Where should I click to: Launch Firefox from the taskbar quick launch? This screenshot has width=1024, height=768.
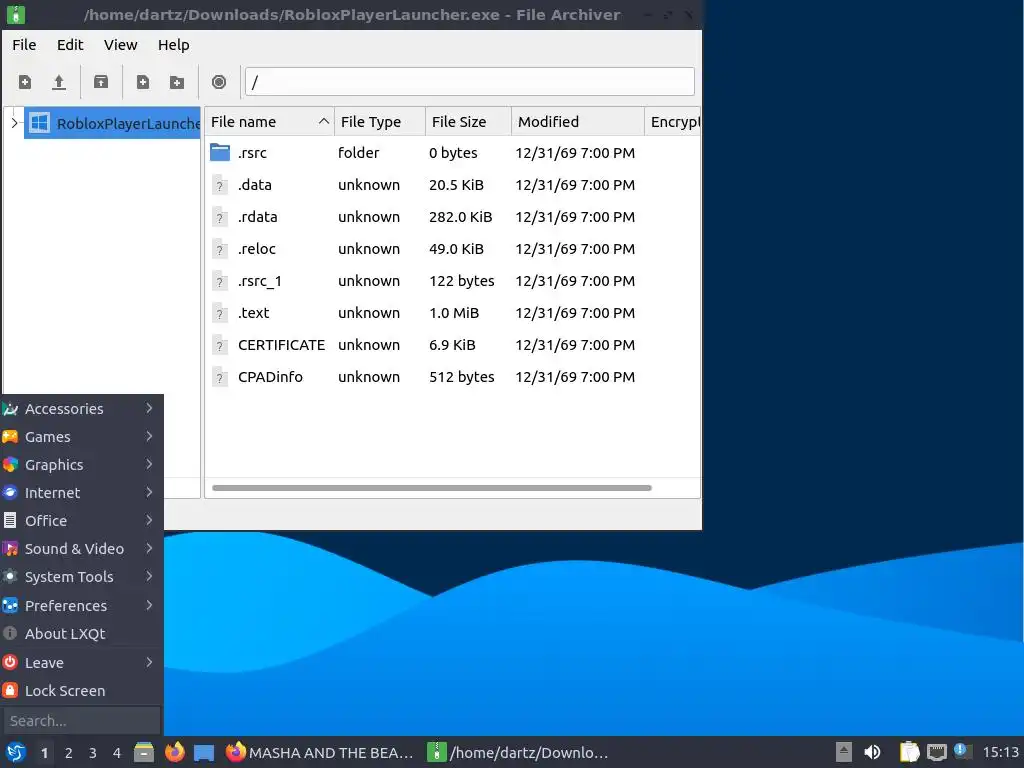pyautogui.click(x=174, y=752)
